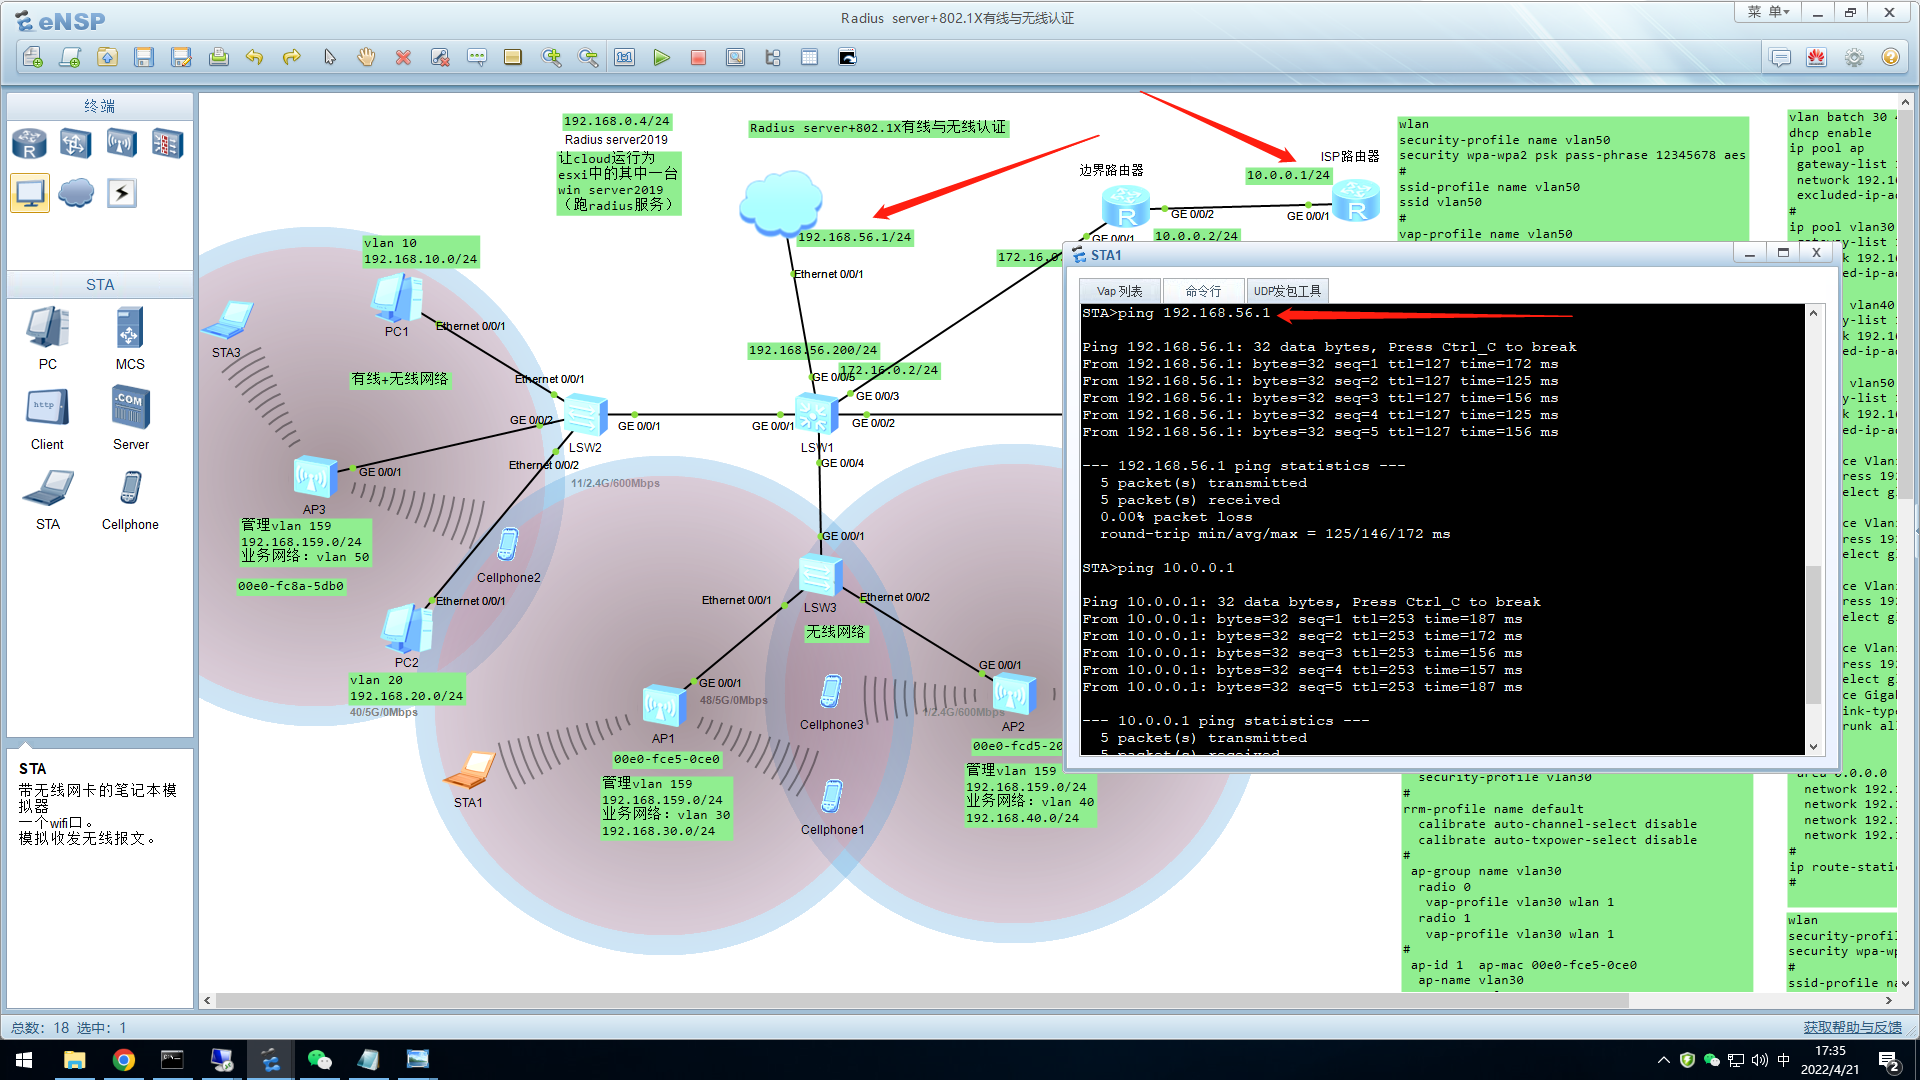
Task: Select the WLAN device category
Action: pyautogui.click(x=121, y=144)
